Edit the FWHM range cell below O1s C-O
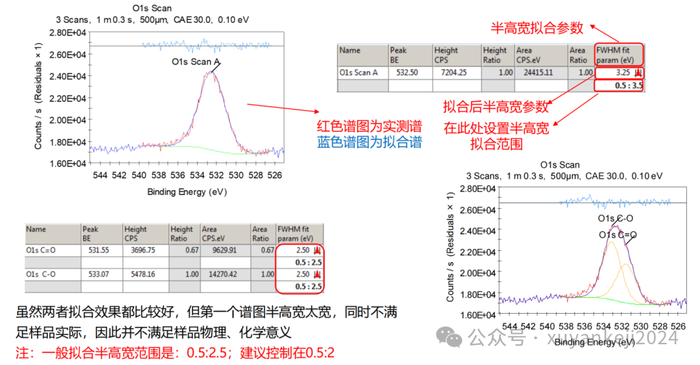 pos(300,286)
